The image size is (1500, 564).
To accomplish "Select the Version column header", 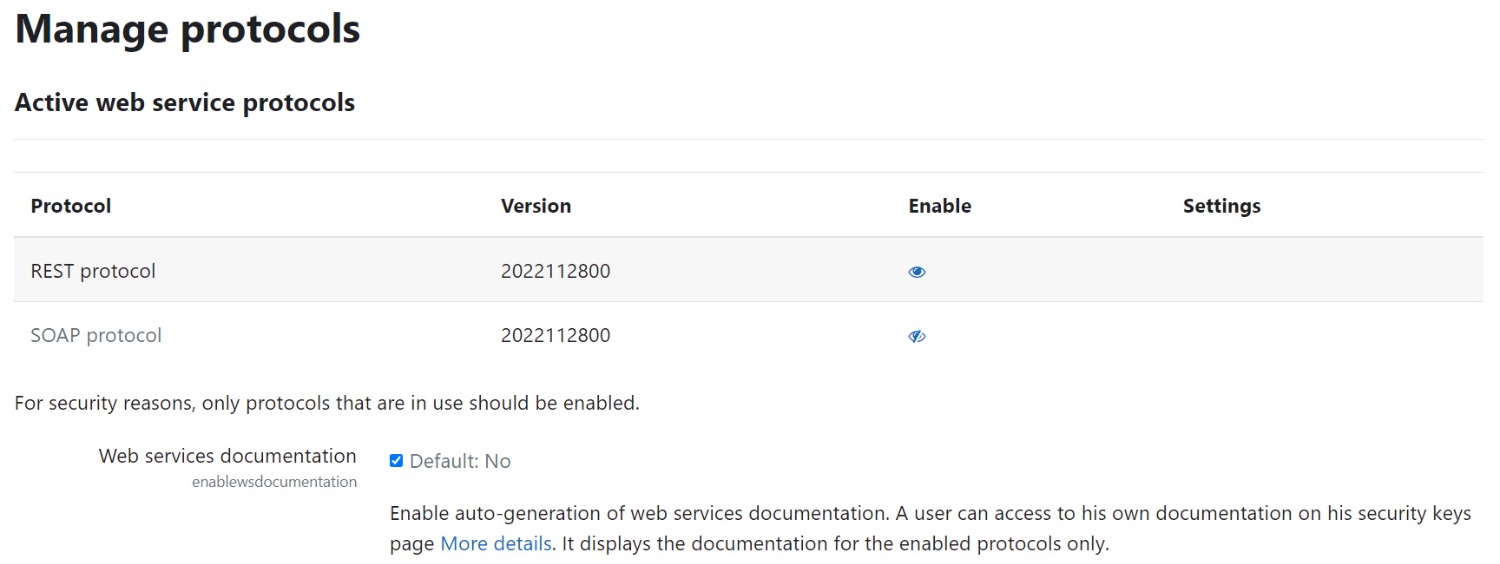I will pyautogui.click(x=536, y=206).
